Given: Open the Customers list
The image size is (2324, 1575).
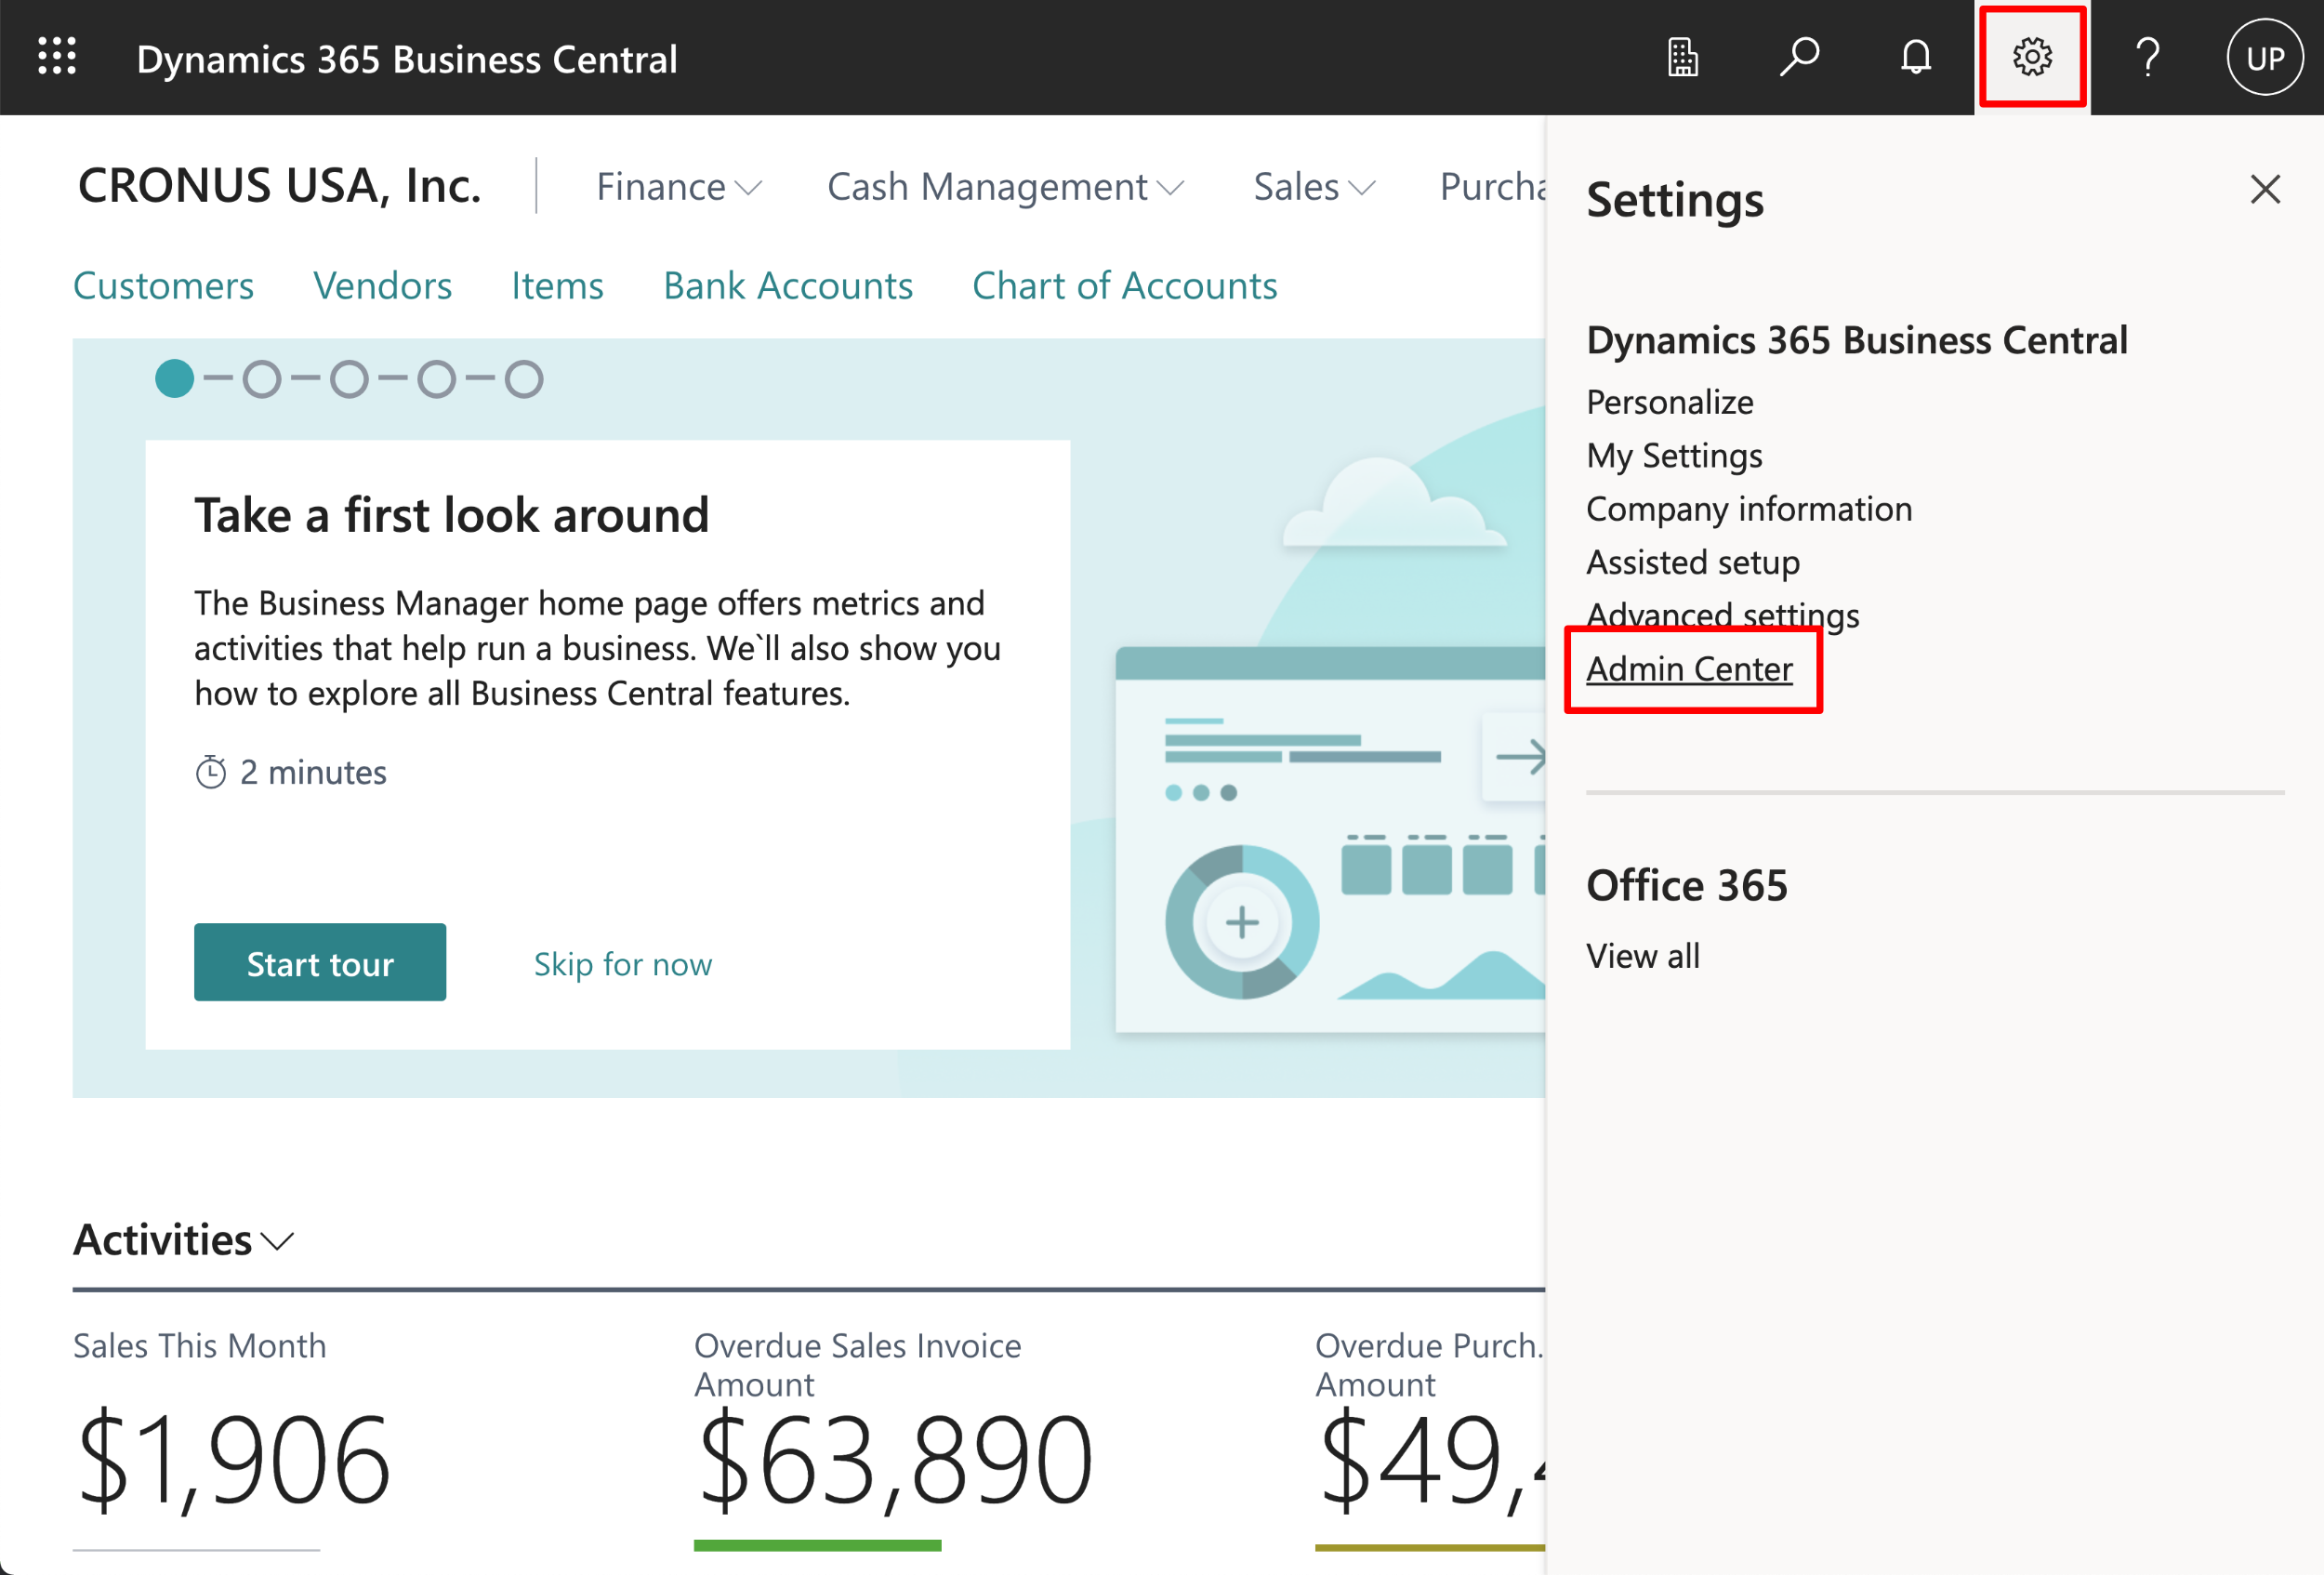Looking at the screenshot, I should [164, 286].
